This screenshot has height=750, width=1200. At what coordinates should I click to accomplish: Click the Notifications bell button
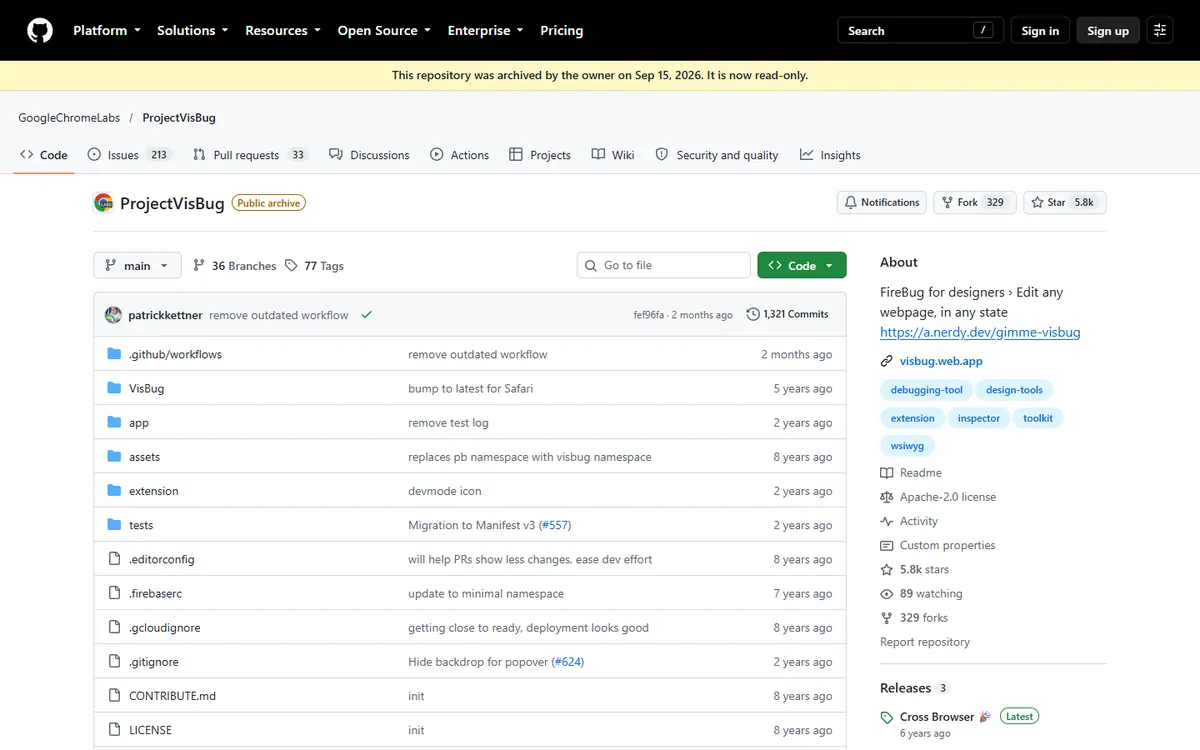[881, 202]
